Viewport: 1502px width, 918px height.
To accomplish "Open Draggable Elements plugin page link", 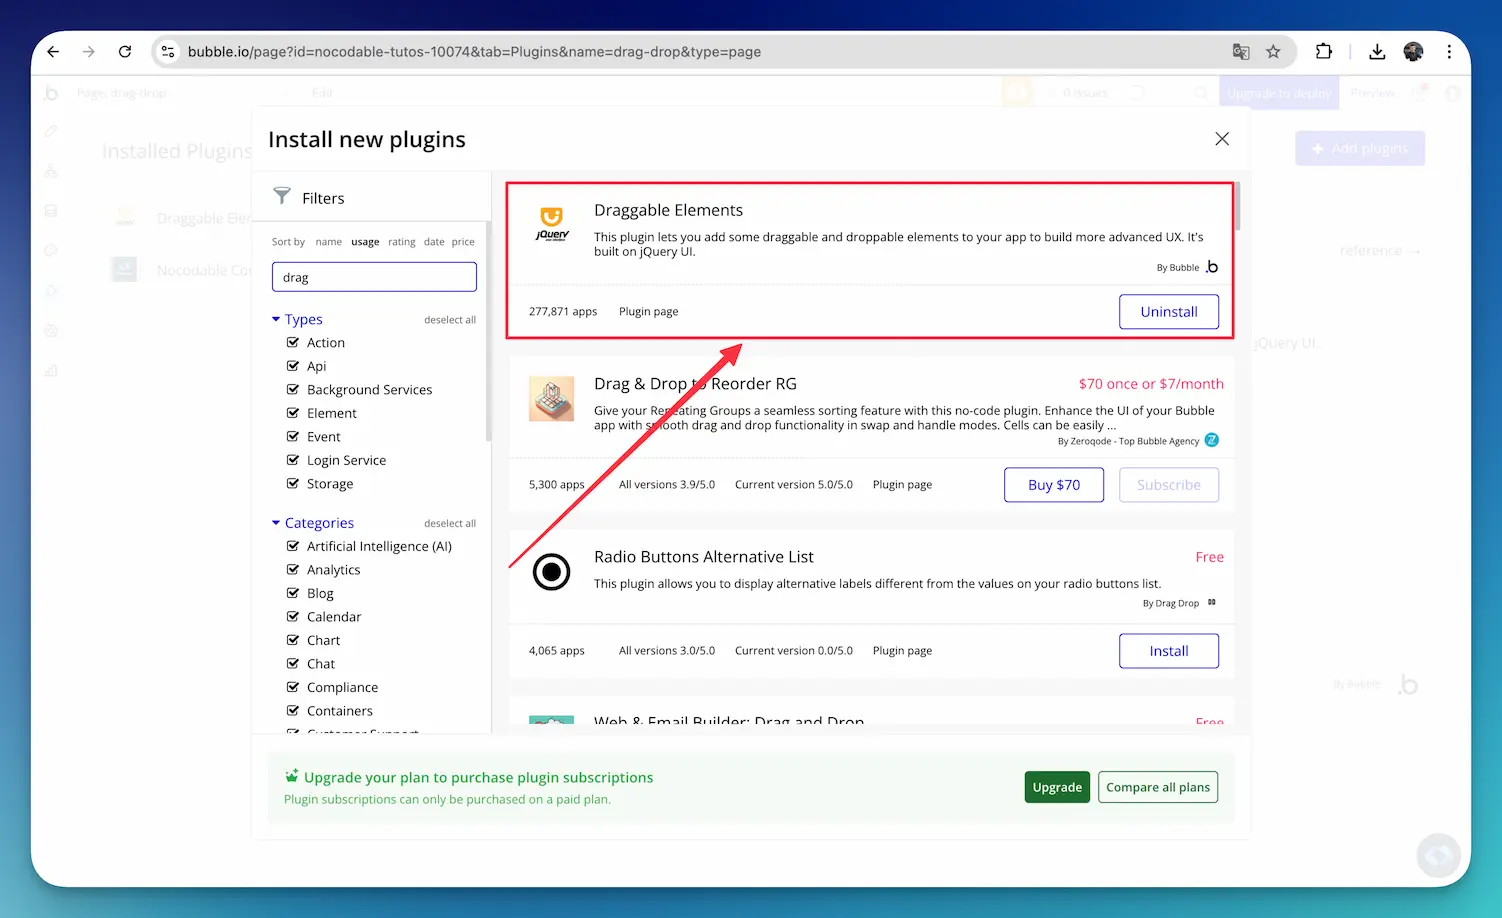I will (648, 312).
